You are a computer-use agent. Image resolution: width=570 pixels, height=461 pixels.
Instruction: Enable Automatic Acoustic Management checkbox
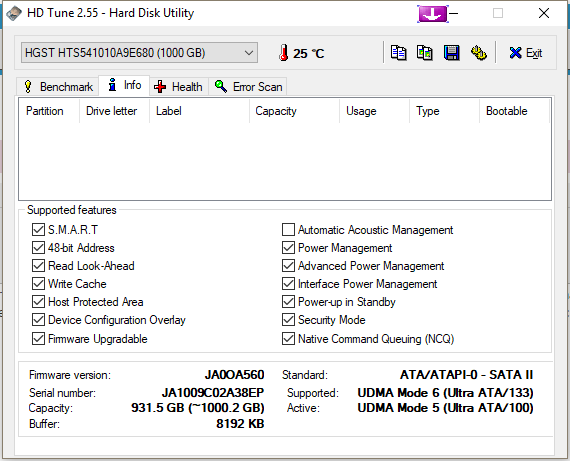pyautogui.click(x=288, y=230)
